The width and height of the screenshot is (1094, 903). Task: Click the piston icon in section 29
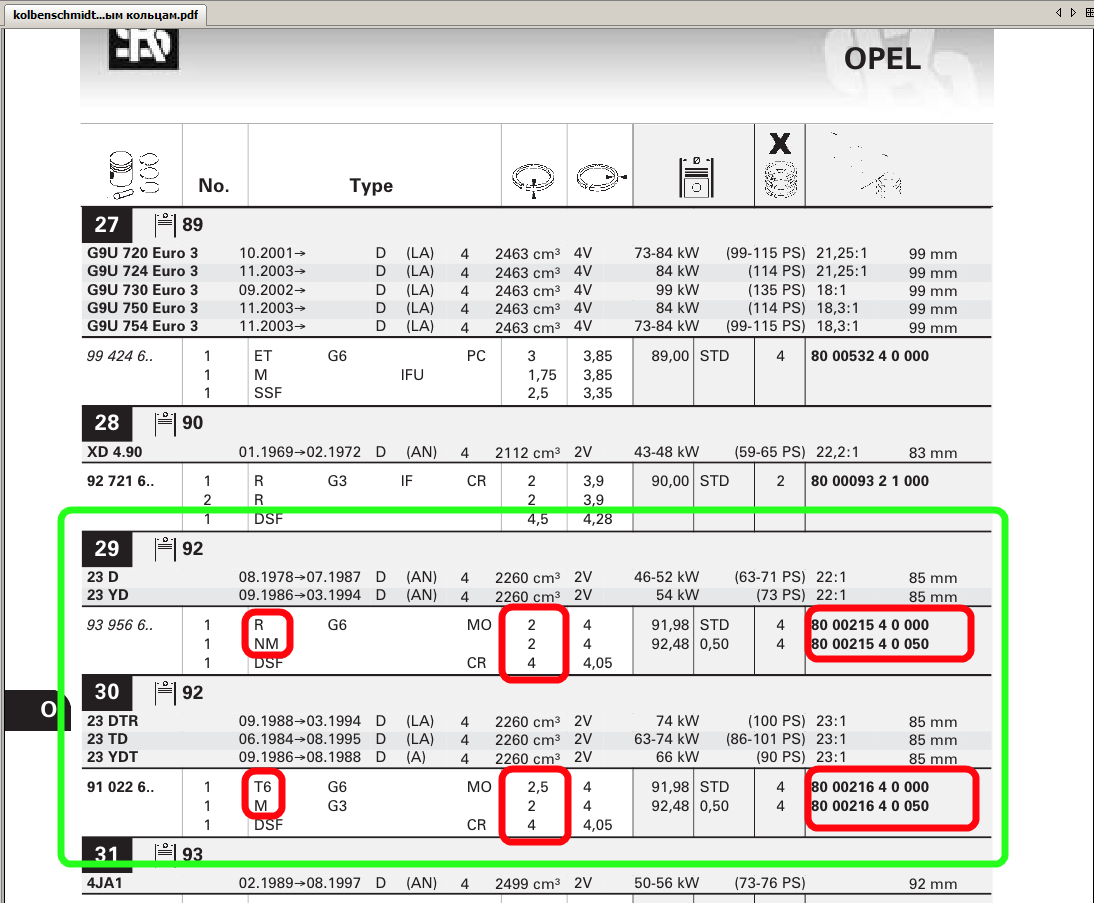[165, 549]
